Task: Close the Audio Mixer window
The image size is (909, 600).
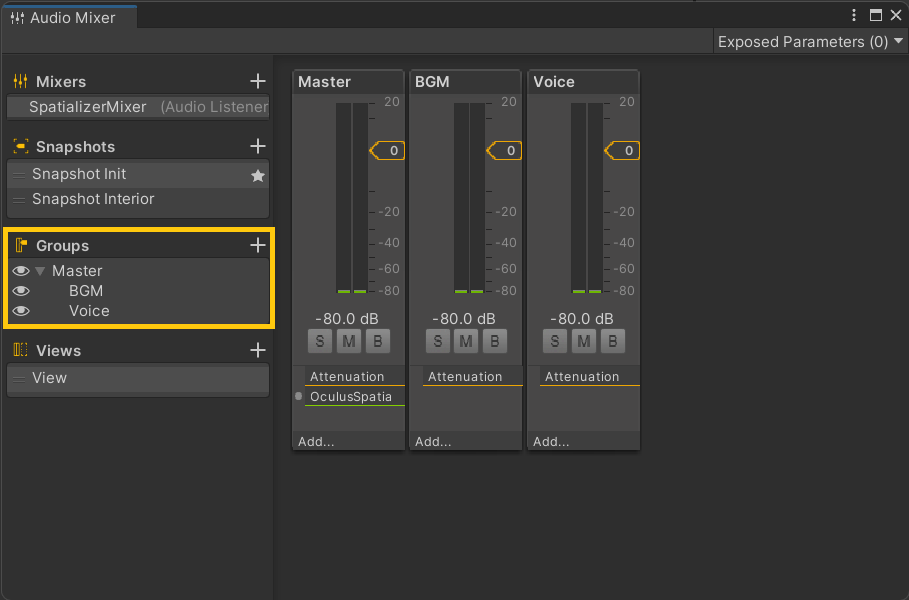Action: [896, 15]
